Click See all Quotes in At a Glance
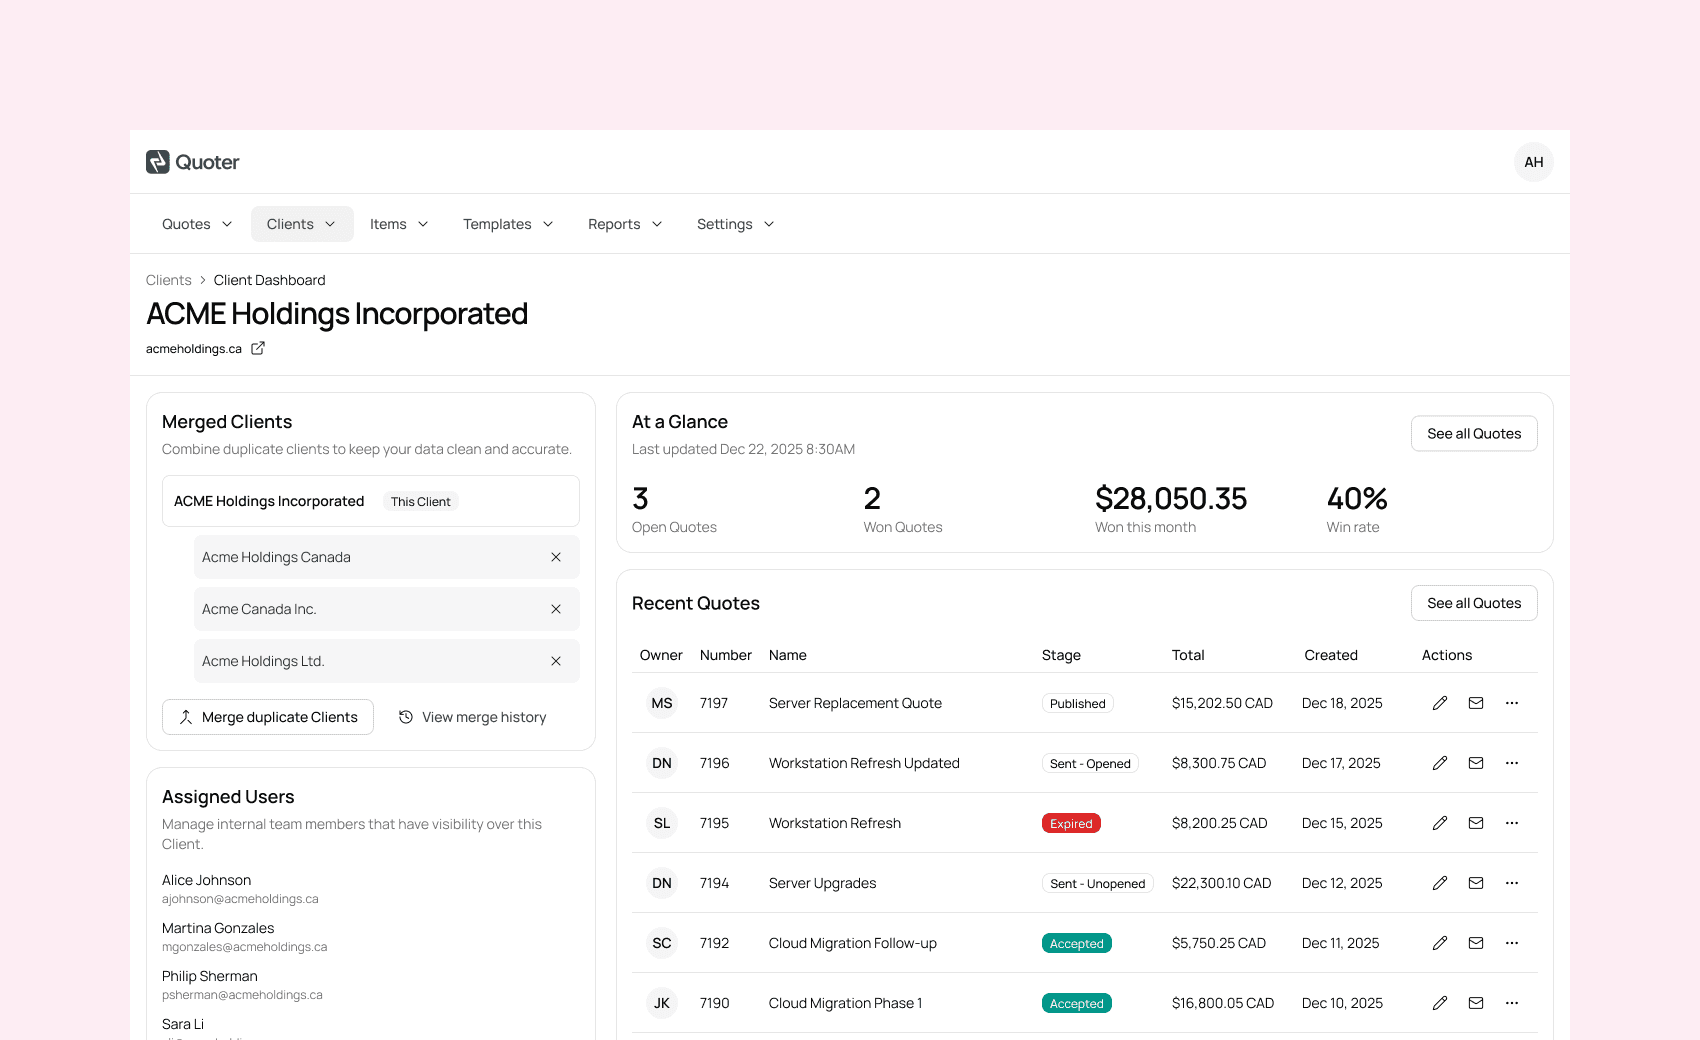1700x1040 pixels. (x=1474, y=433)
